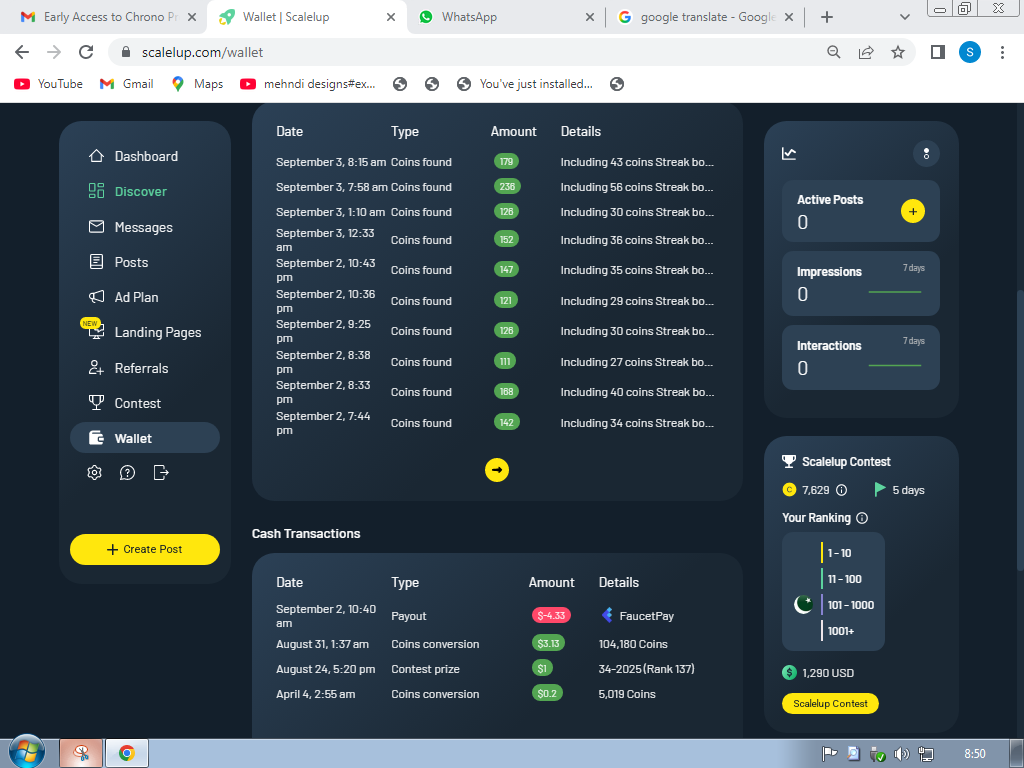The height and width of the screenshot is (768, 1024).
Task: Switch to Early Access to Chrono tab
Action: (x=103, y=17)
